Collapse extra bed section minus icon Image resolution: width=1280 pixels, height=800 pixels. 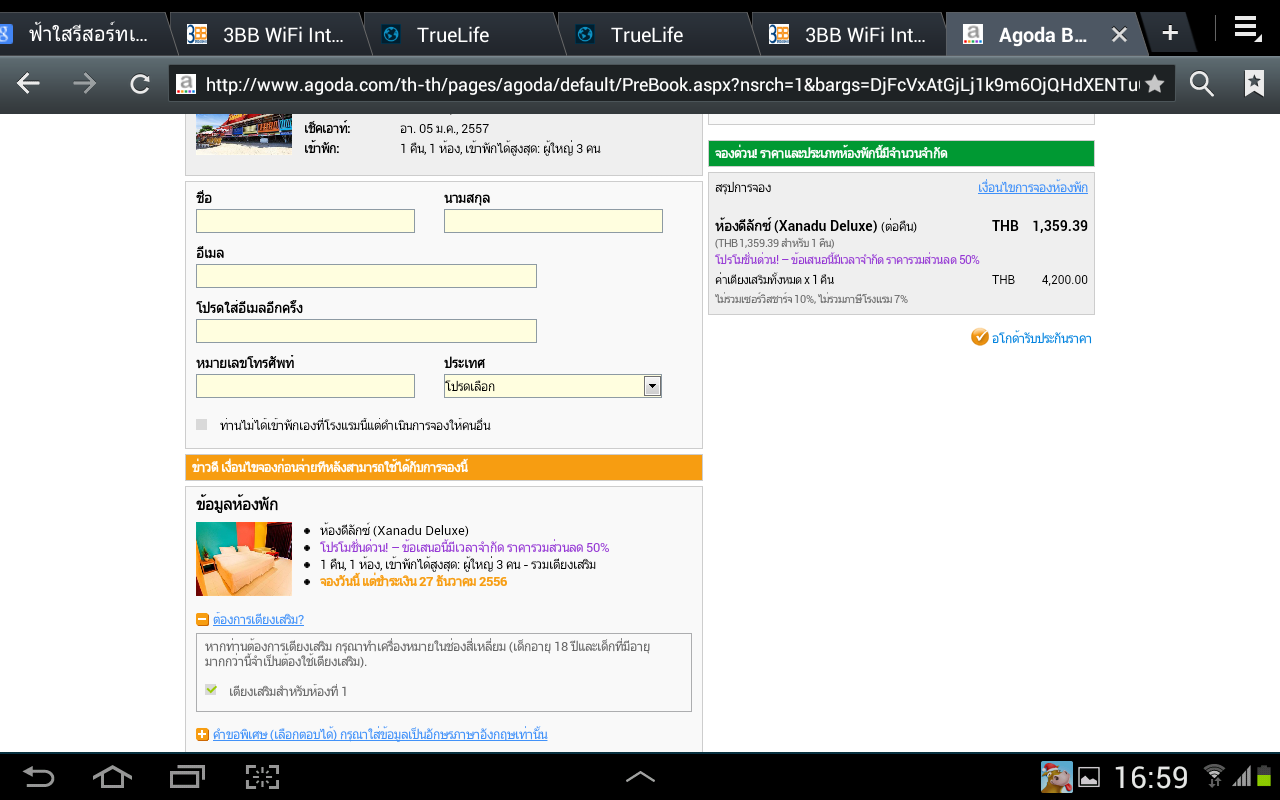coord(202,619)
